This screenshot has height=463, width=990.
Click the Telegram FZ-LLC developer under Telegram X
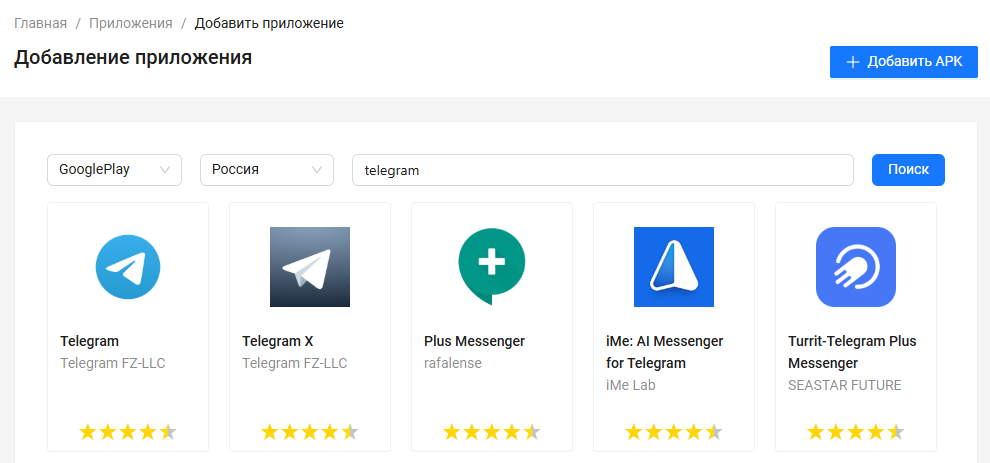[295, 363]
